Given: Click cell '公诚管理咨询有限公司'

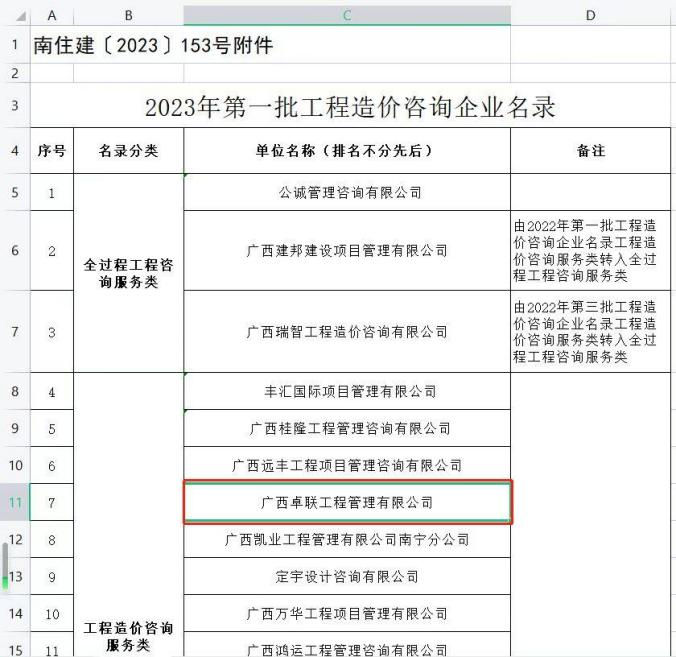Looking at the screenshot, I should tap(347, 192).
